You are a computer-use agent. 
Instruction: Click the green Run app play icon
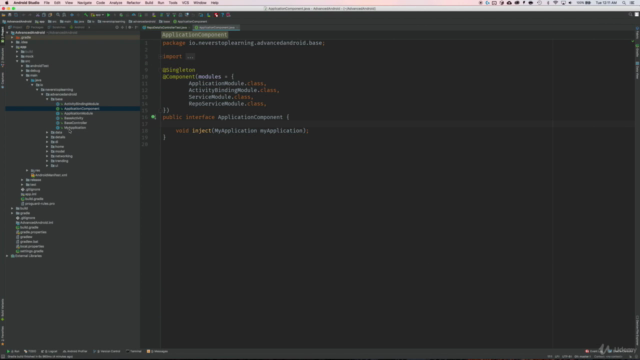tap(108, 15)
